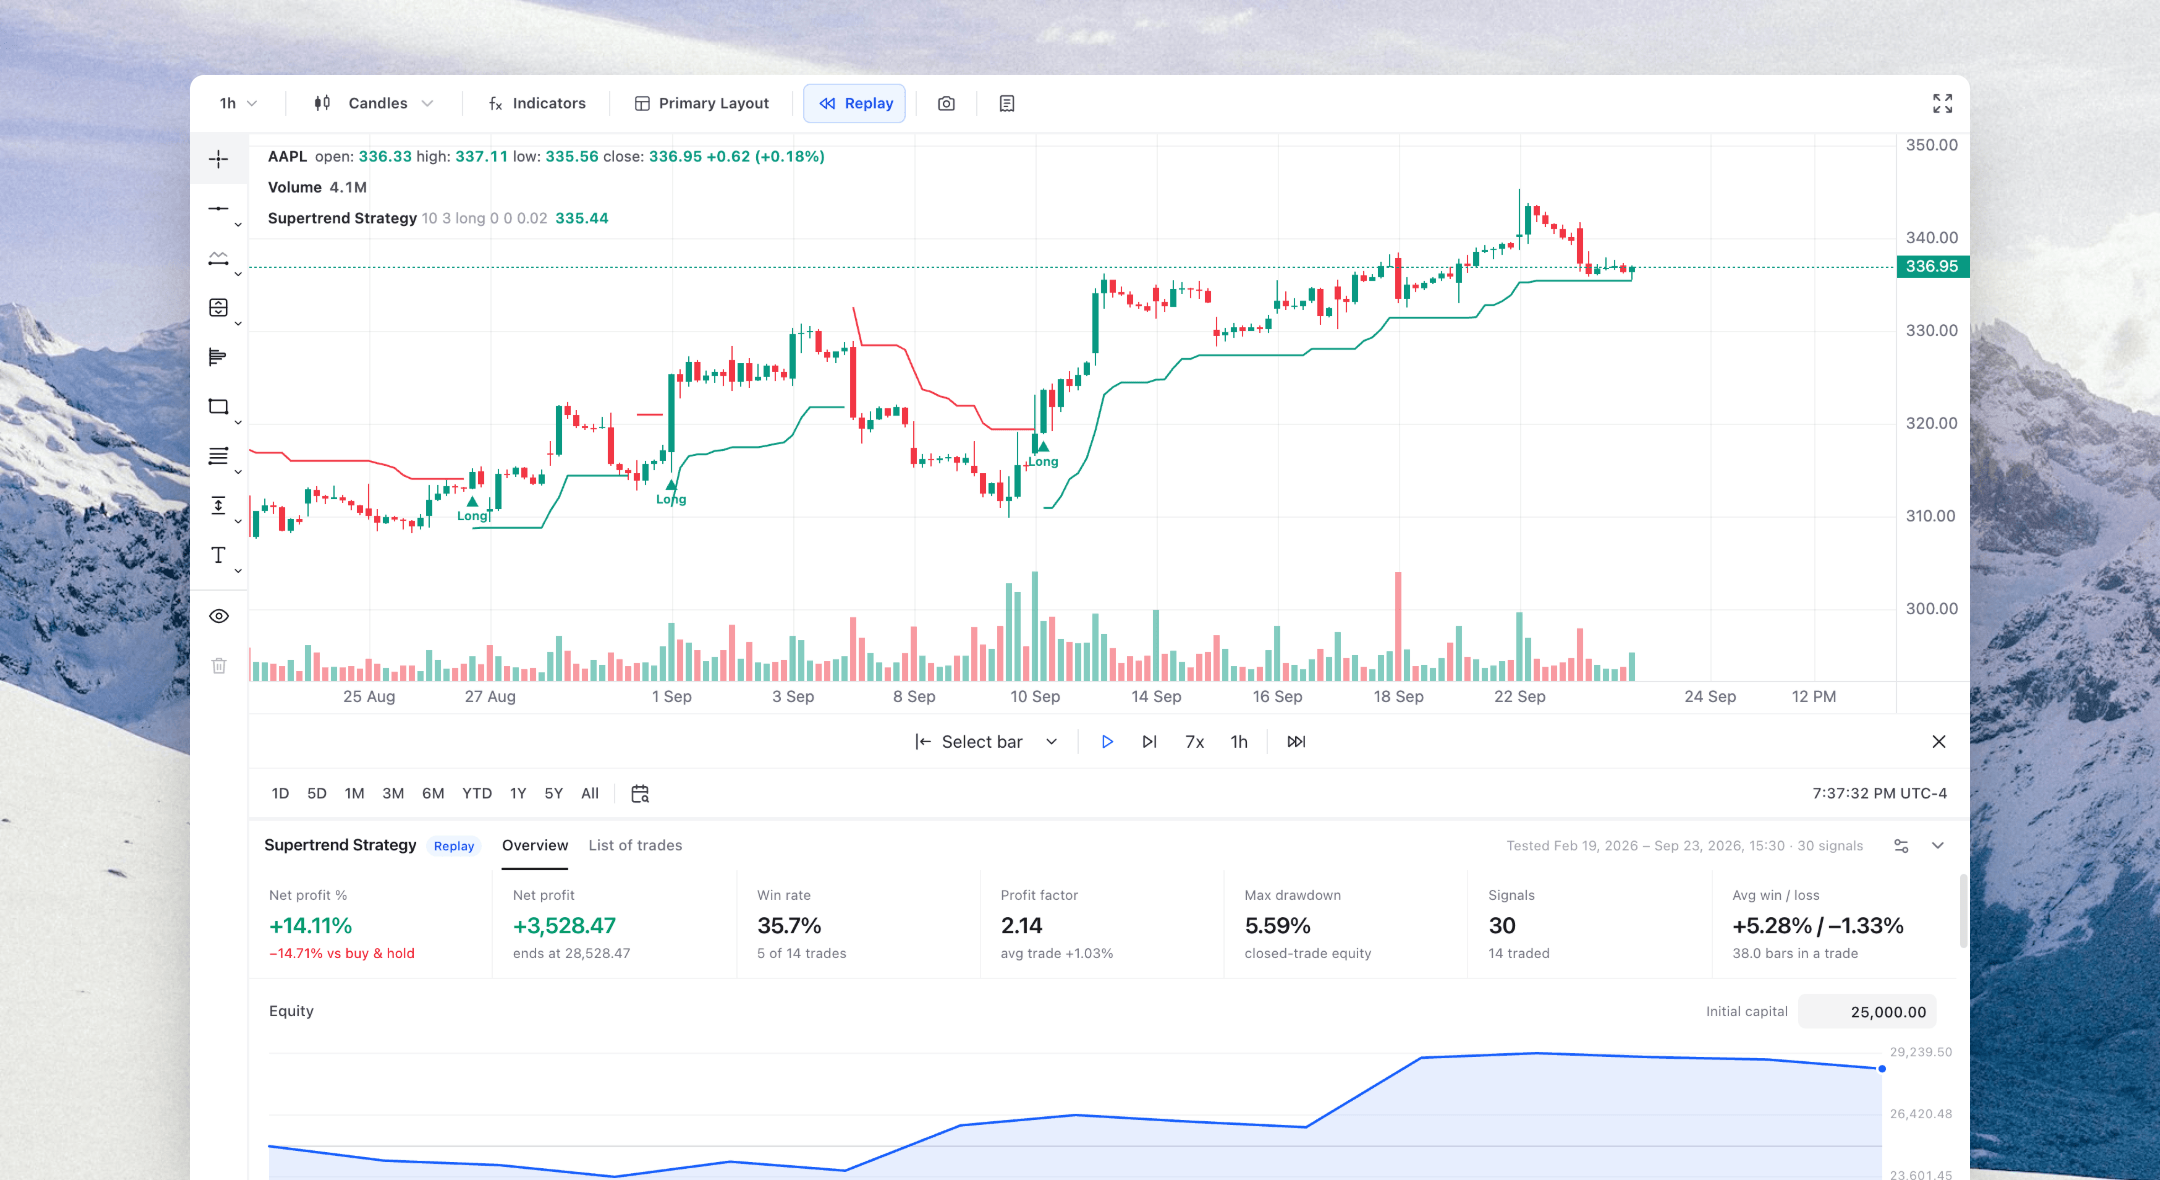The width and height of the screenshot is (2160, 1180).
Task: Set range to 1D
Action: [280, 793]
